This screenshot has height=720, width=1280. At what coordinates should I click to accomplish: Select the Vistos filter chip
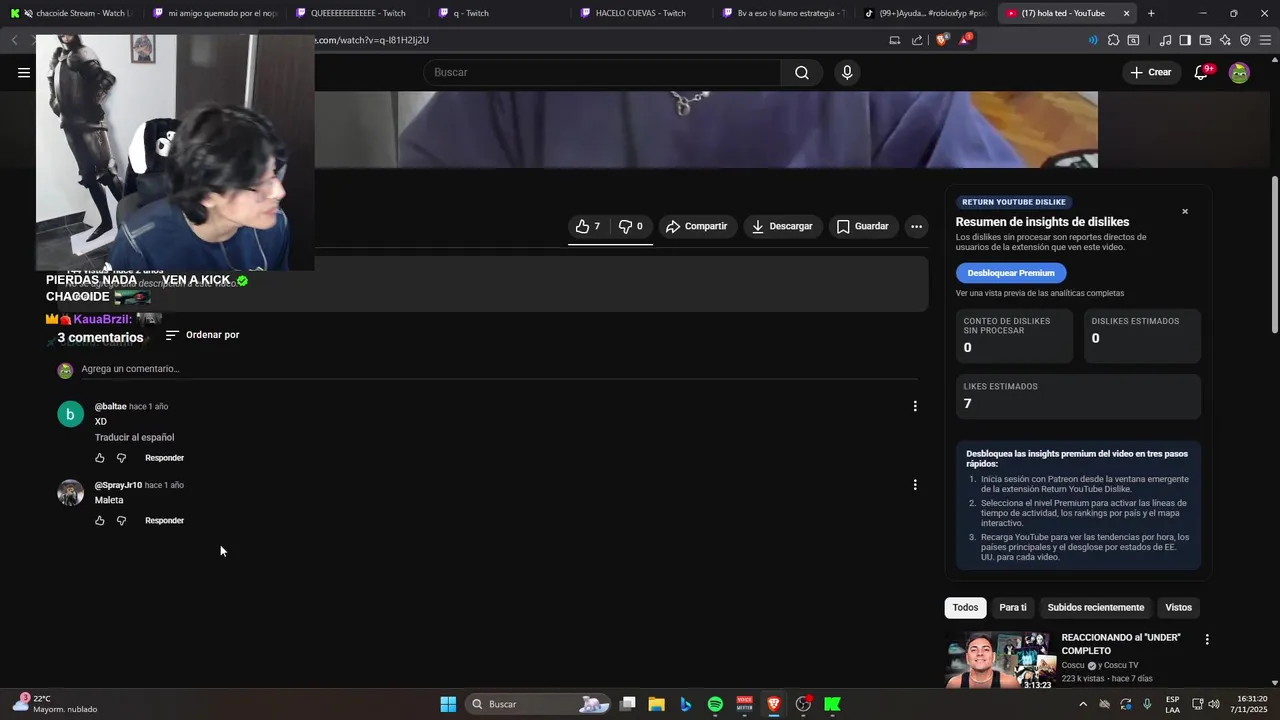point(1179,607)
